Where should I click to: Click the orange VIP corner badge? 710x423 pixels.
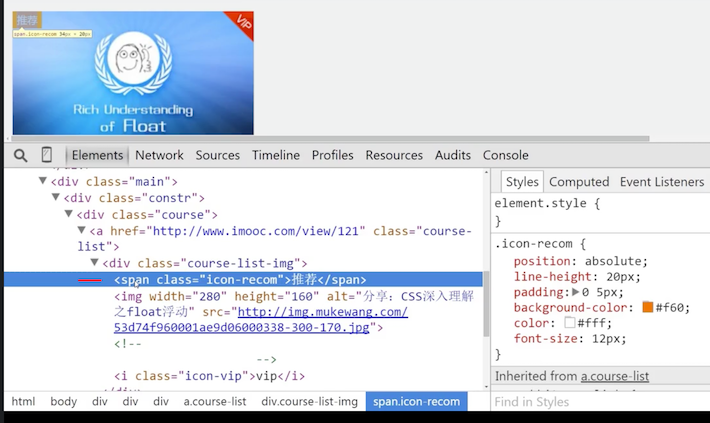point(242,22)
